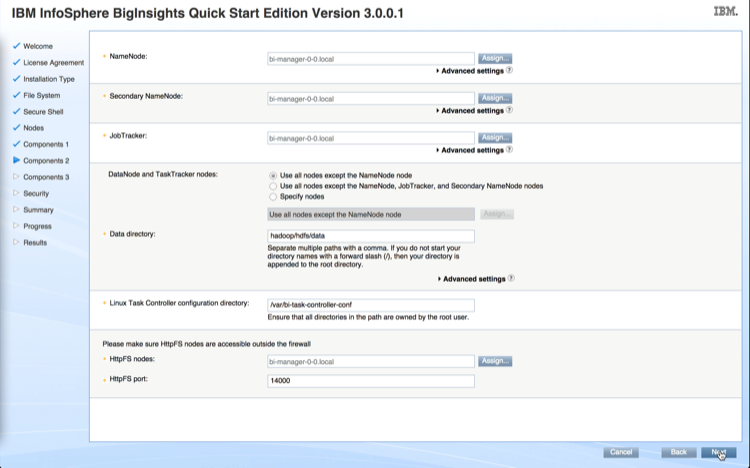Viewport: 750px width, 468px height.
Task: Click the Next button
Action: point(718,452)
